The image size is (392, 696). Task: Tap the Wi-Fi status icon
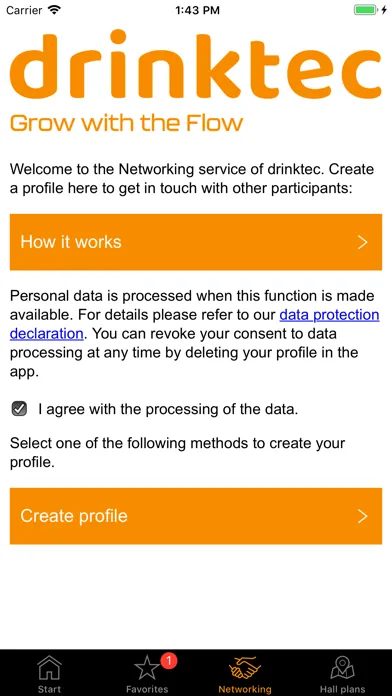55,10
